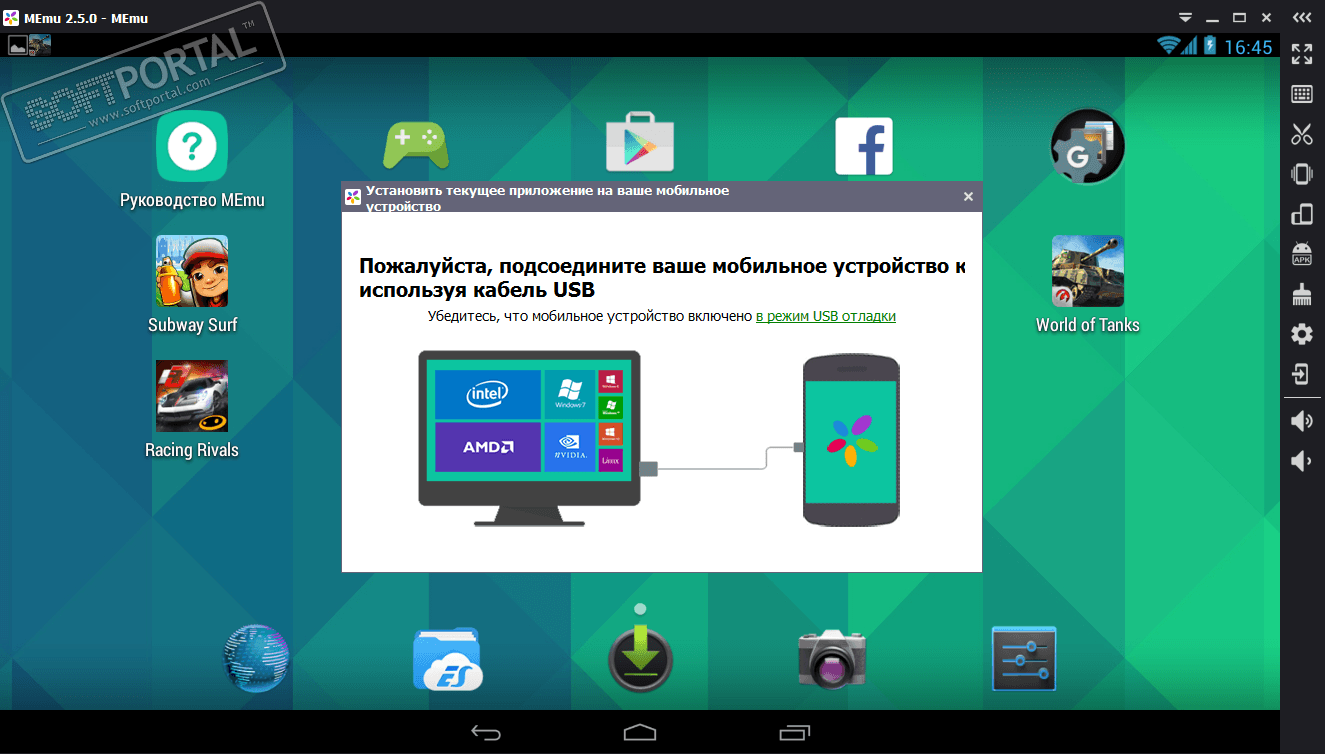Viewport: 1325px width, 754px height.
Task: Launch World of Tanks
Action: [1087, 284]
